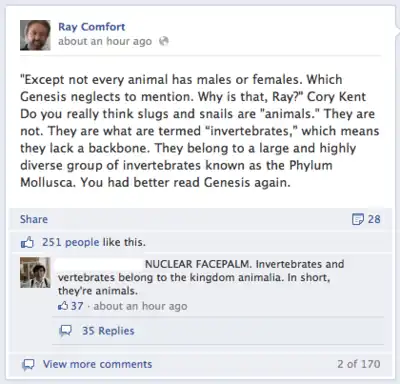Viewport: 400px width, 384px height.
Task: Click the Ray Comfort name link
Action: point(92,27)
